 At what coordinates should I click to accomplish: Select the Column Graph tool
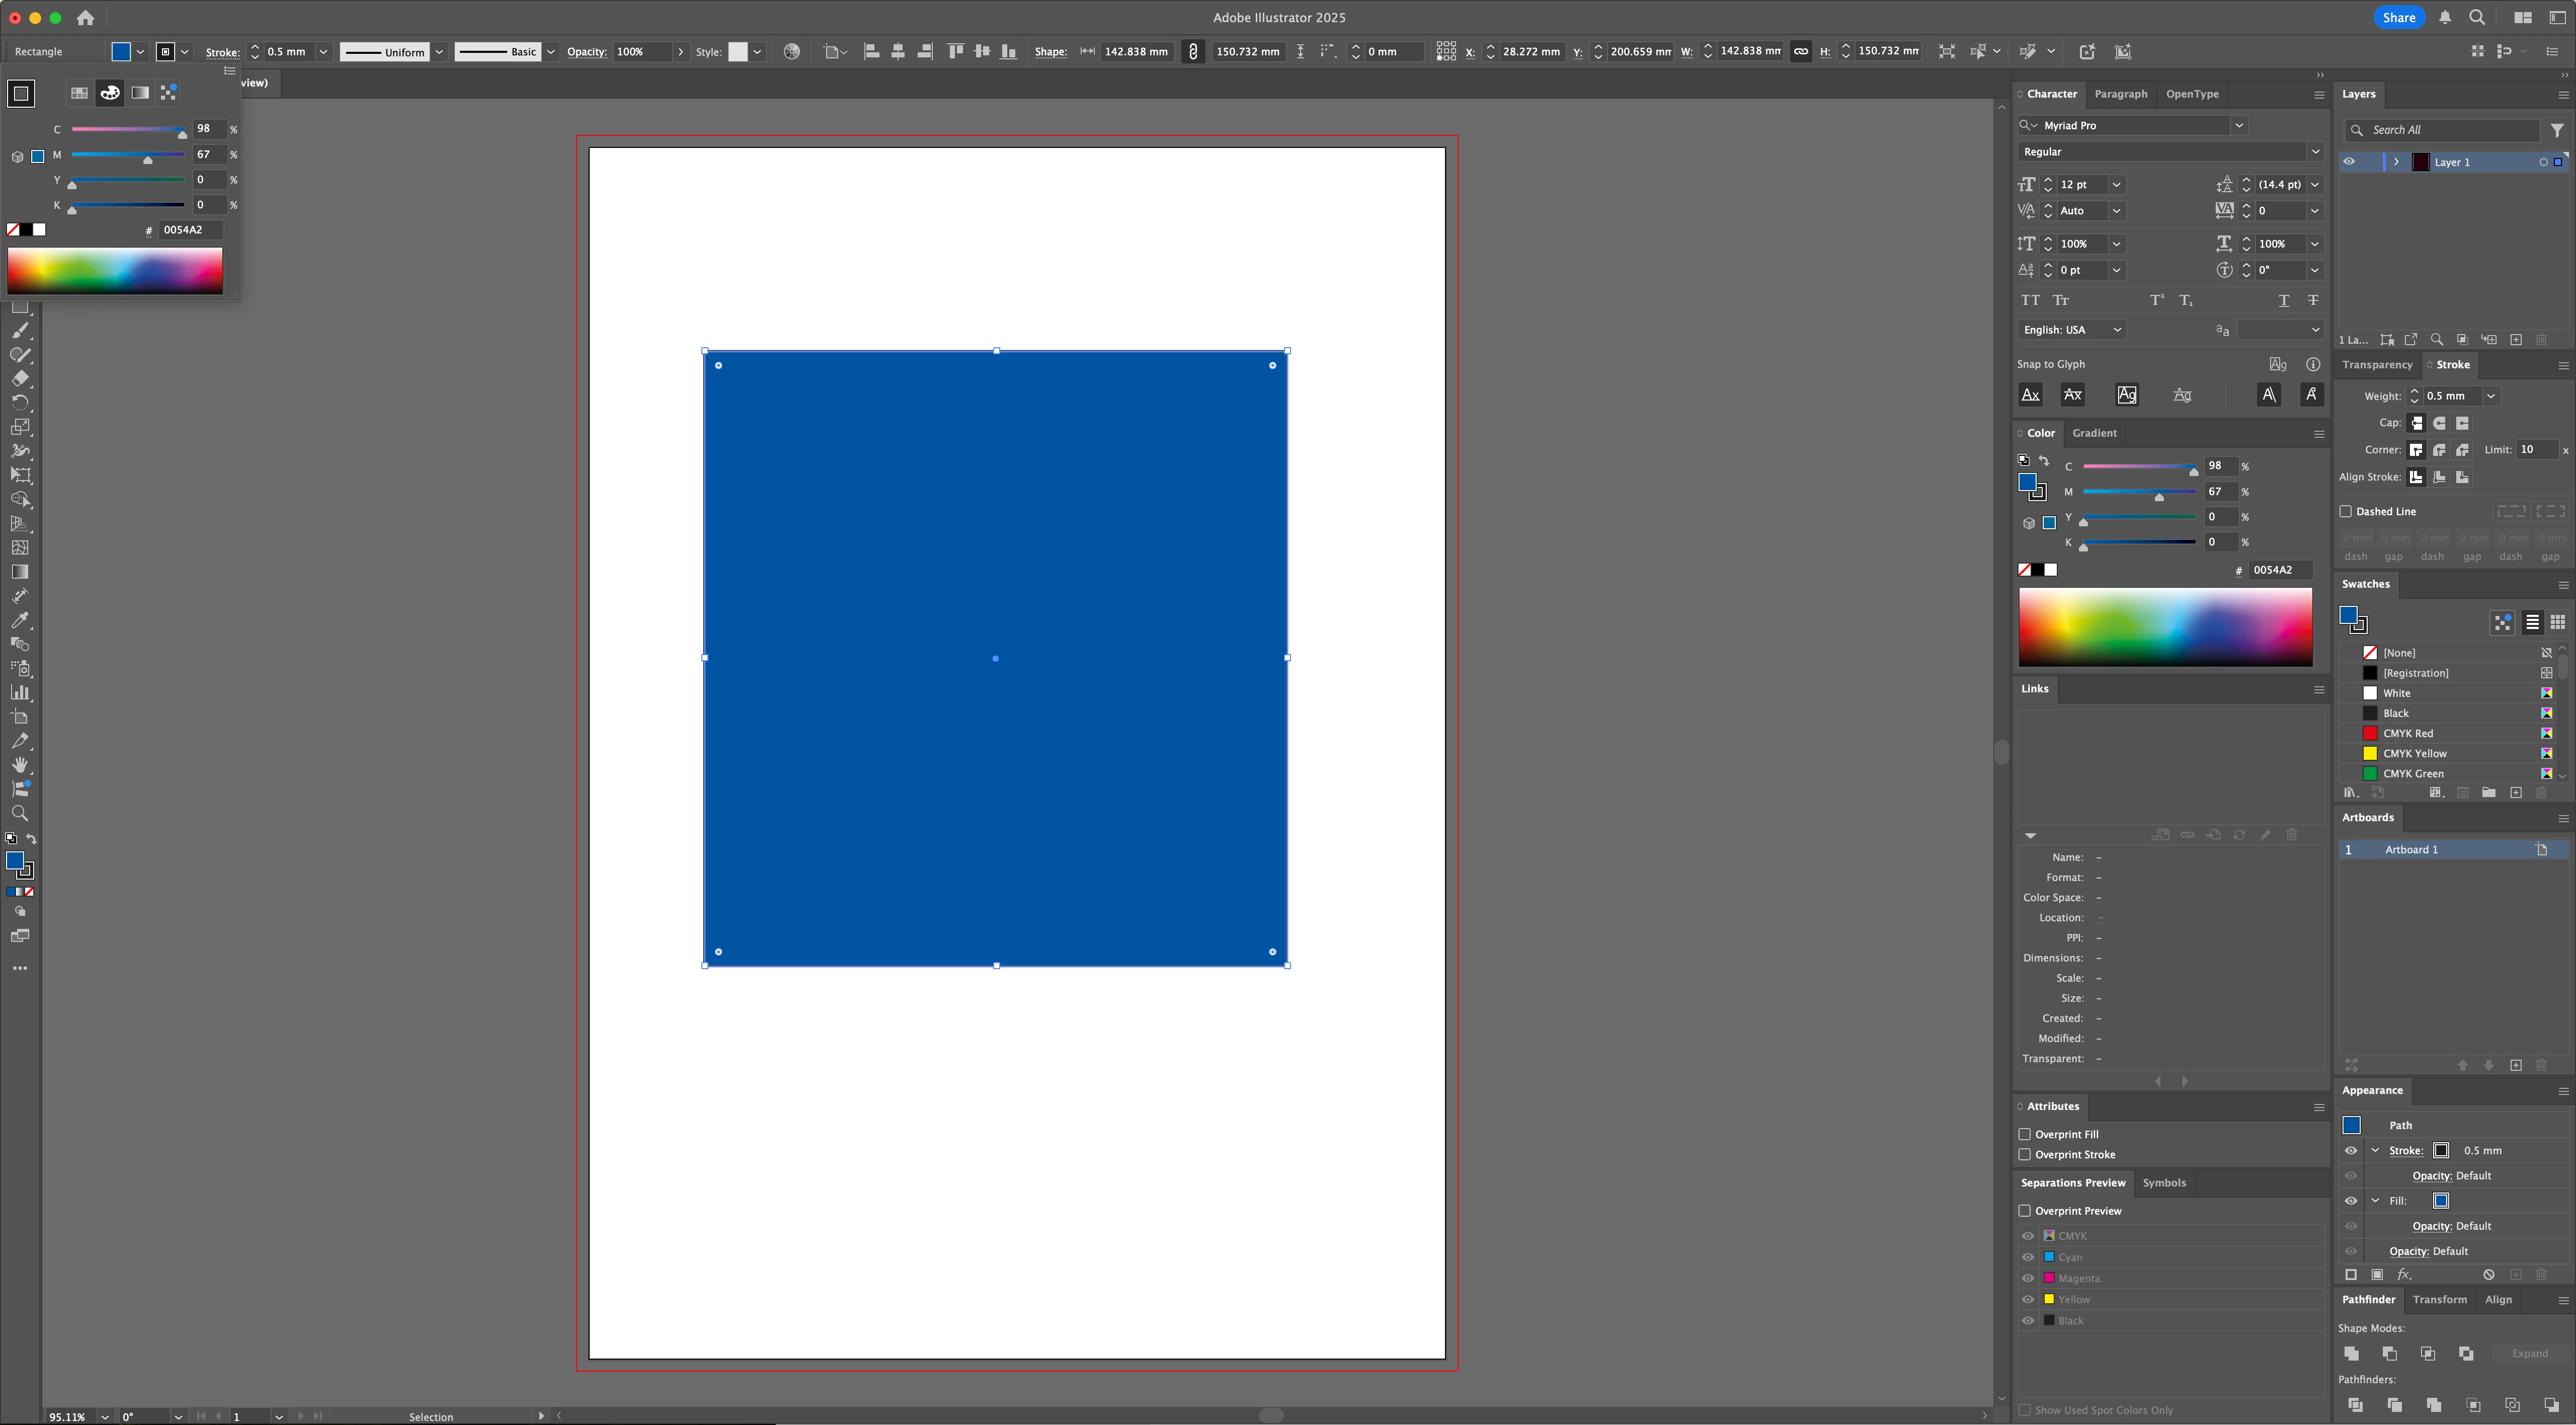[x=20, y=692]
